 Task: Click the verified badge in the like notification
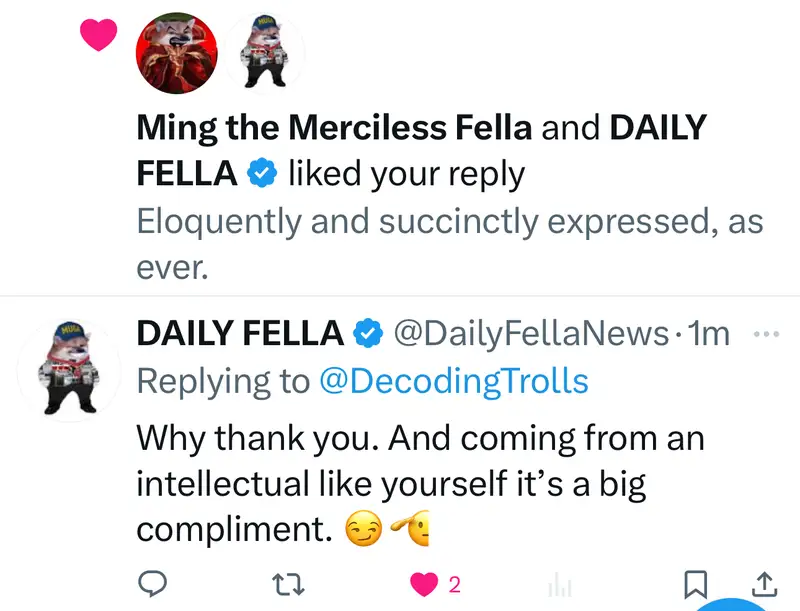(x=262, y=174)
